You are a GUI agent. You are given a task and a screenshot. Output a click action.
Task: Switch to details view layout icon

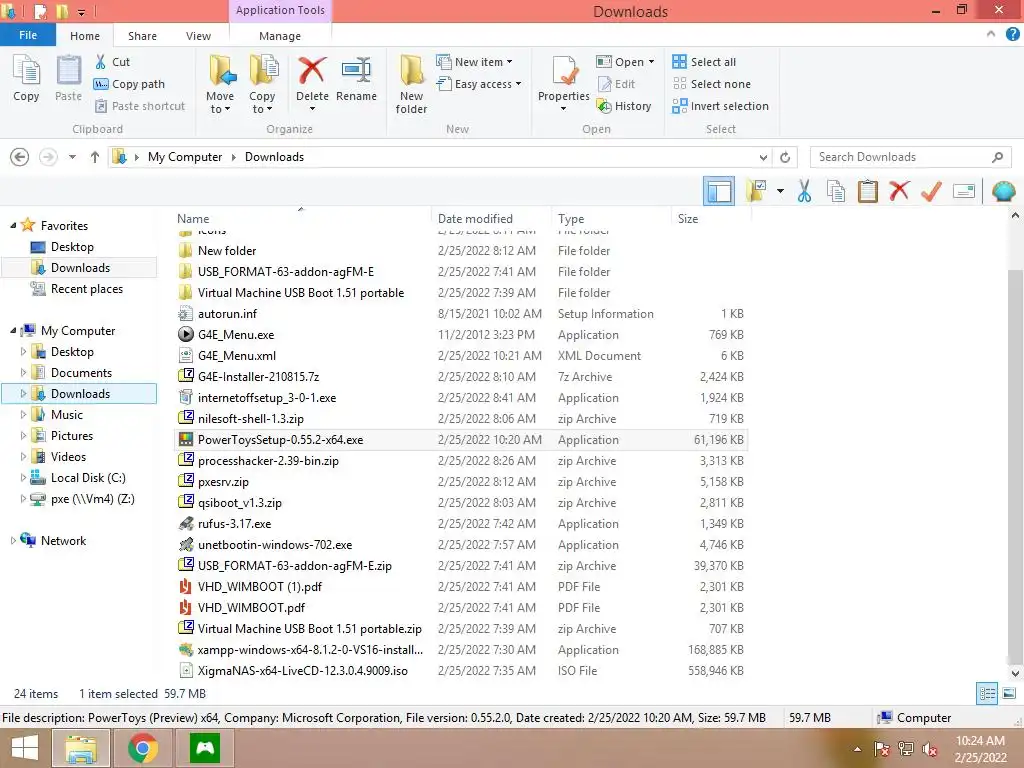(x=987, y=694)
